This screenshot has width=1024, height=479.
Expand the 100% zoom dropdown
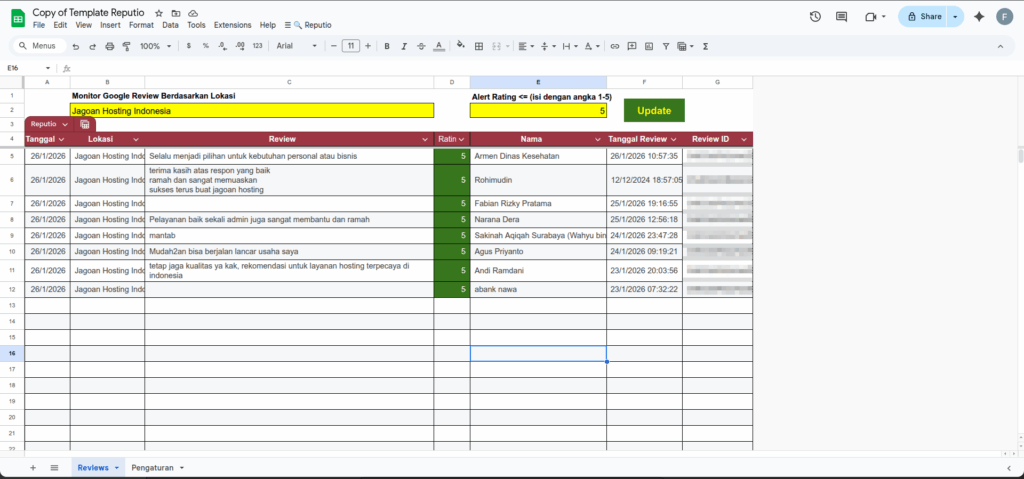[x=154, y=46]
